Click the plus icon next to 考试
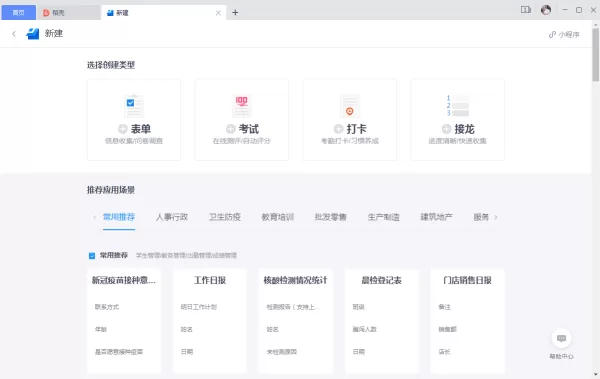 coord(230,129)
